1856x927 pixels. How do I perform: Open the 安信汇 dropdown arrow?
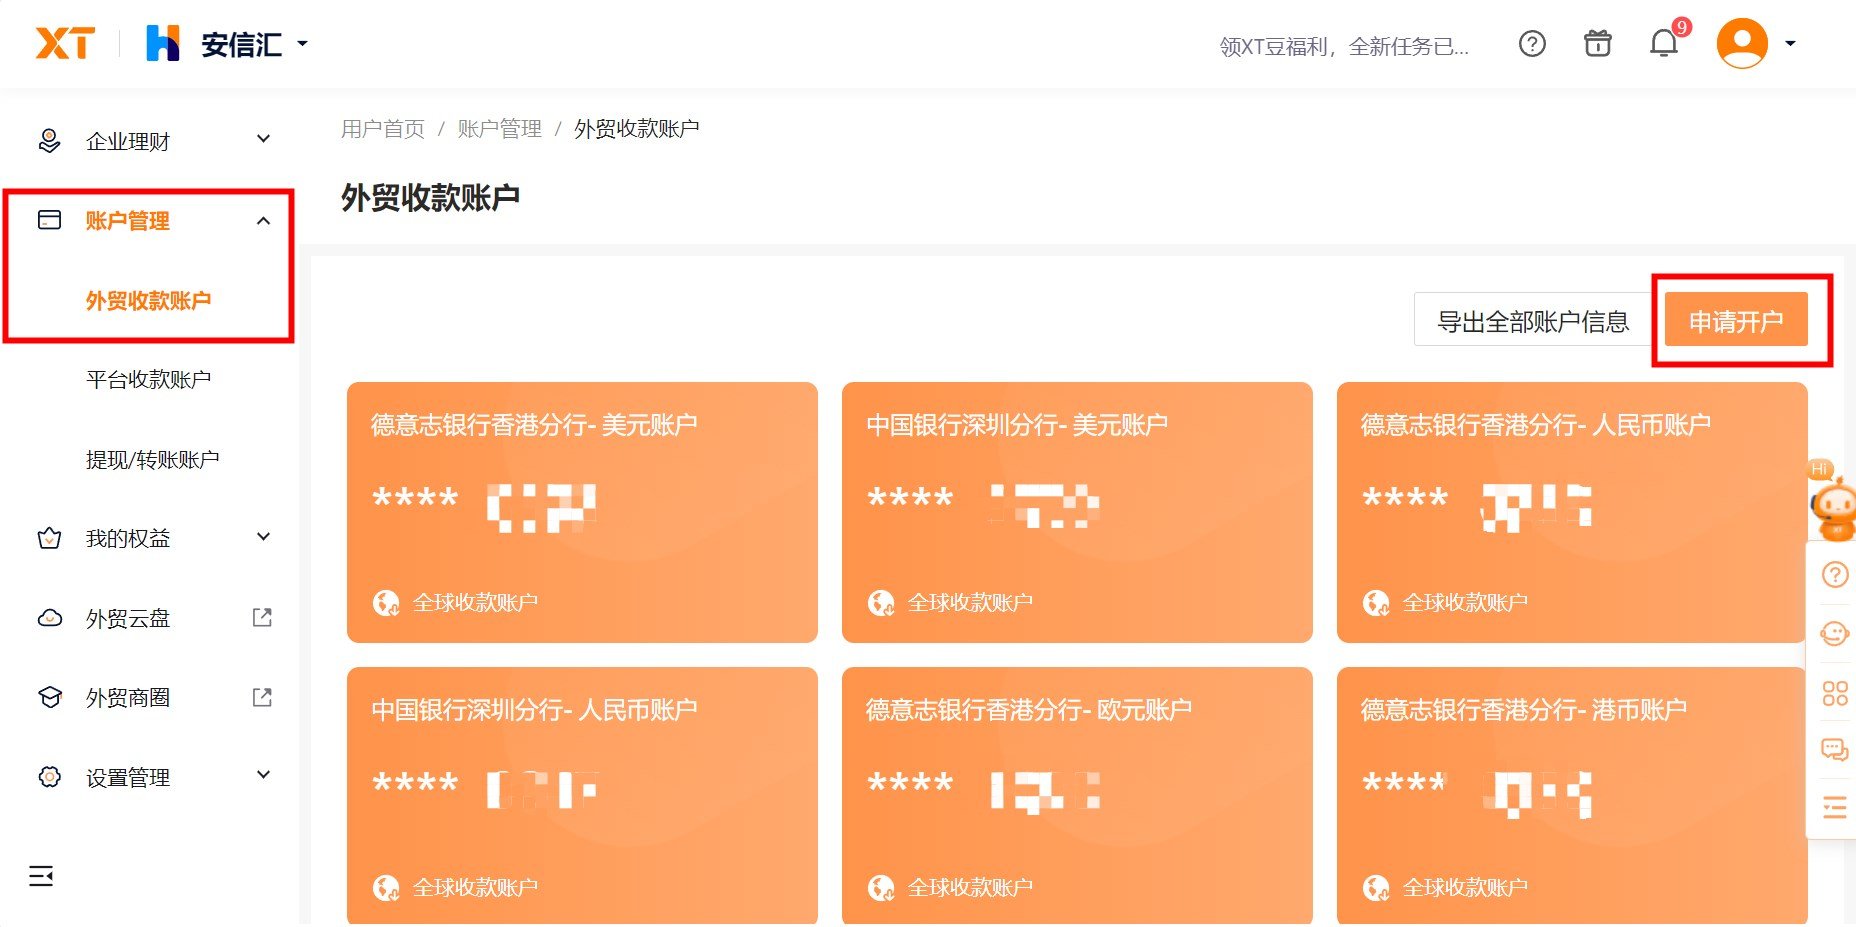click(x=302, y=44)
